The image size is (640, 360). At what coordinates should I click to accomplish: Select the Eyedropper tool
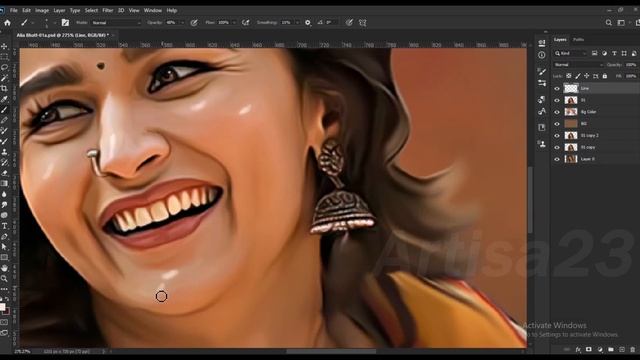click(x=4, y=99)
